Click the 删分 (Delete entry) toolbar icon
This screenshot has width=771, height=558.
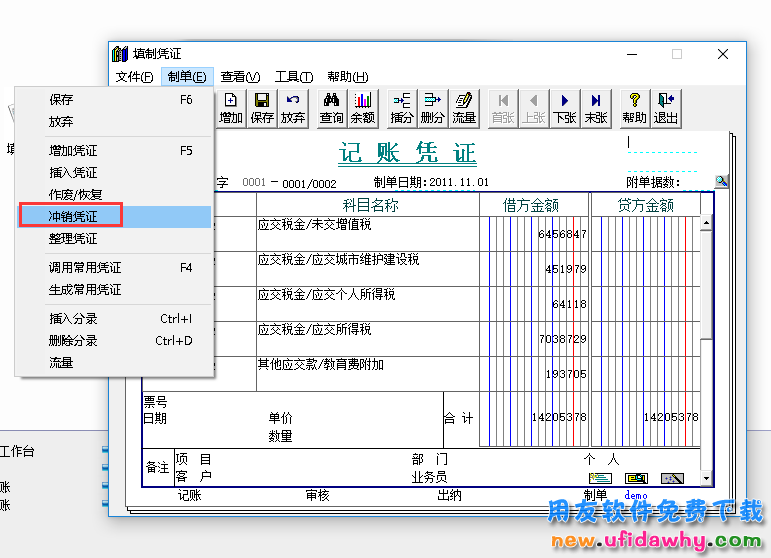(x=432, y=108)
